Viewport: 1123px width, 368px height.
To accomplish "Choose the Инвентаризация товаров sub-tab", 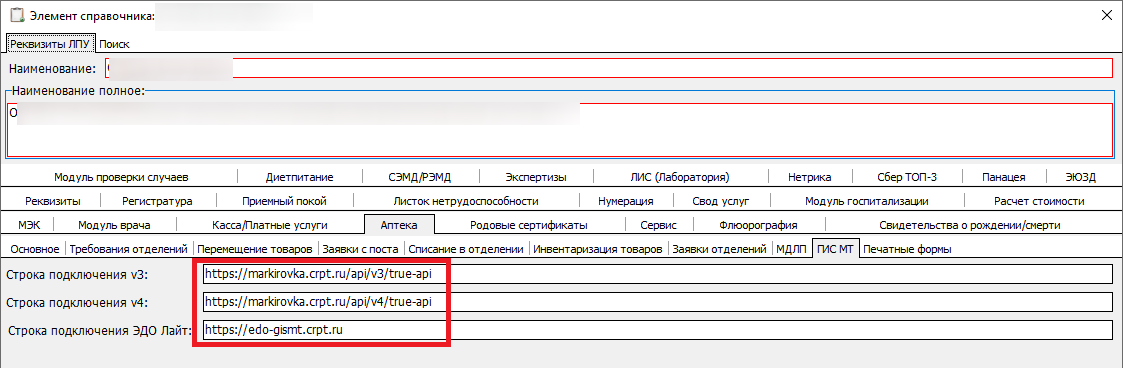I will pos(599,249).
